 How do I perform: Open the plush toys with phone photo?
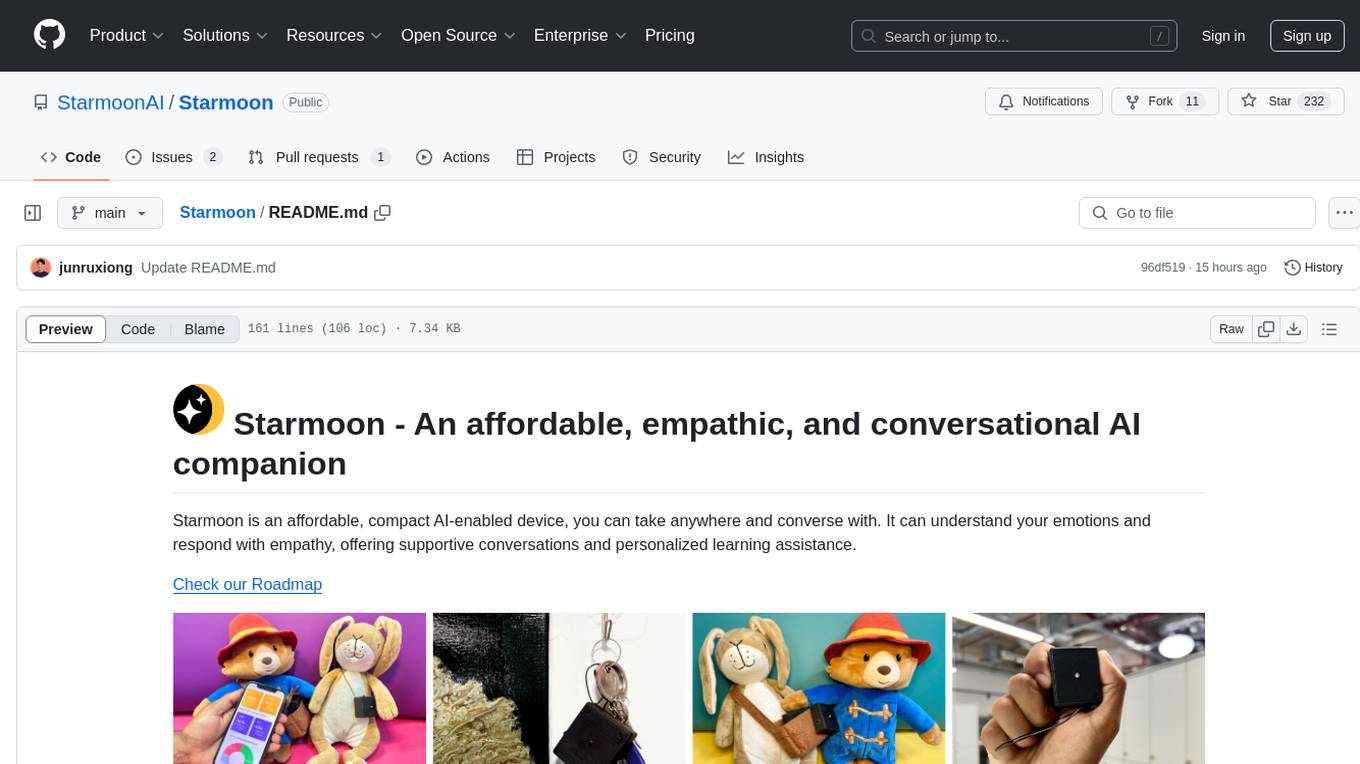pos(300,688)
